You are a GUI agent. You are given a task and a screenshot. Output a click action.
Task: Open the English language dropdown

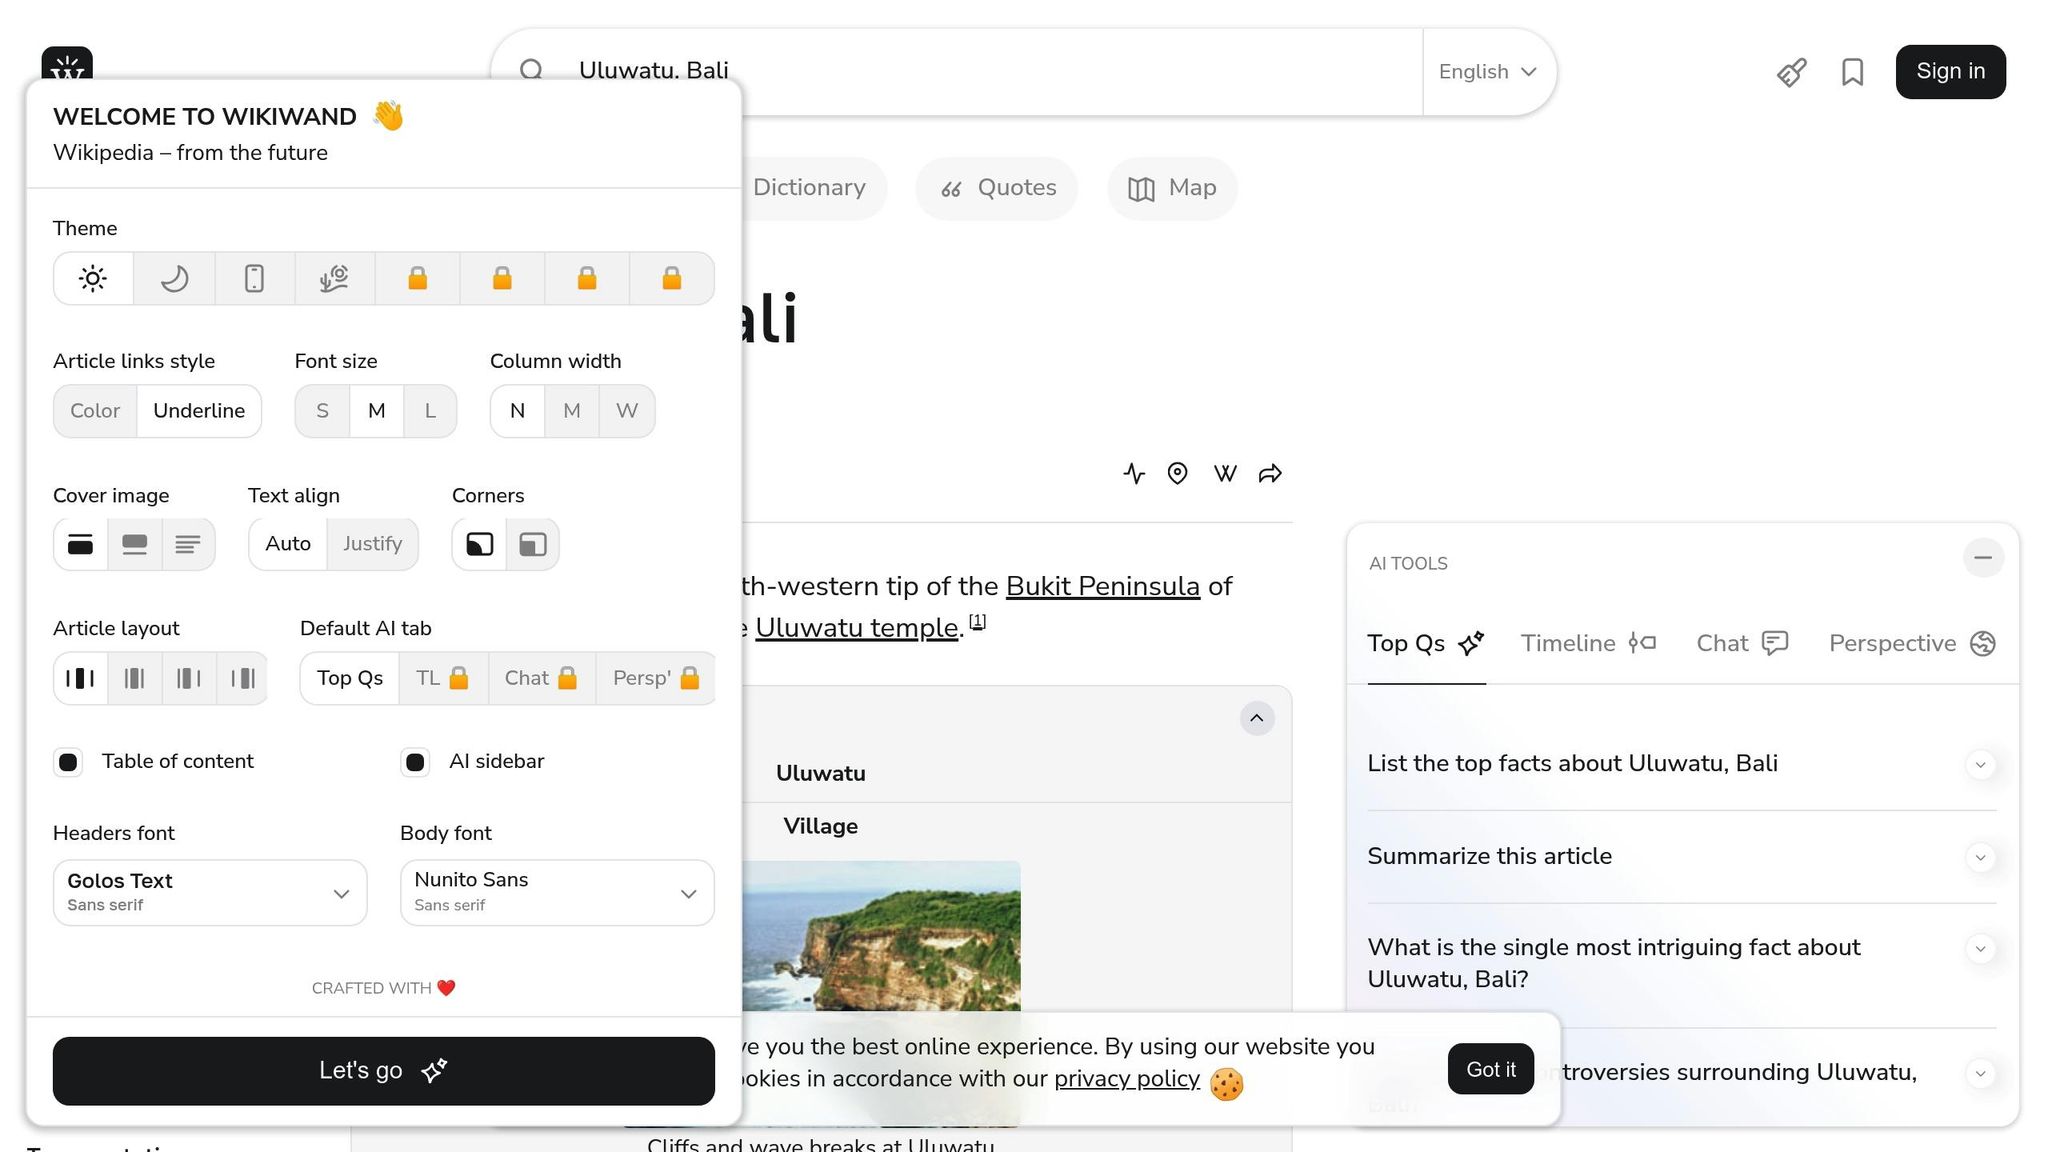pyautogui.click(x=1487, y=72)
